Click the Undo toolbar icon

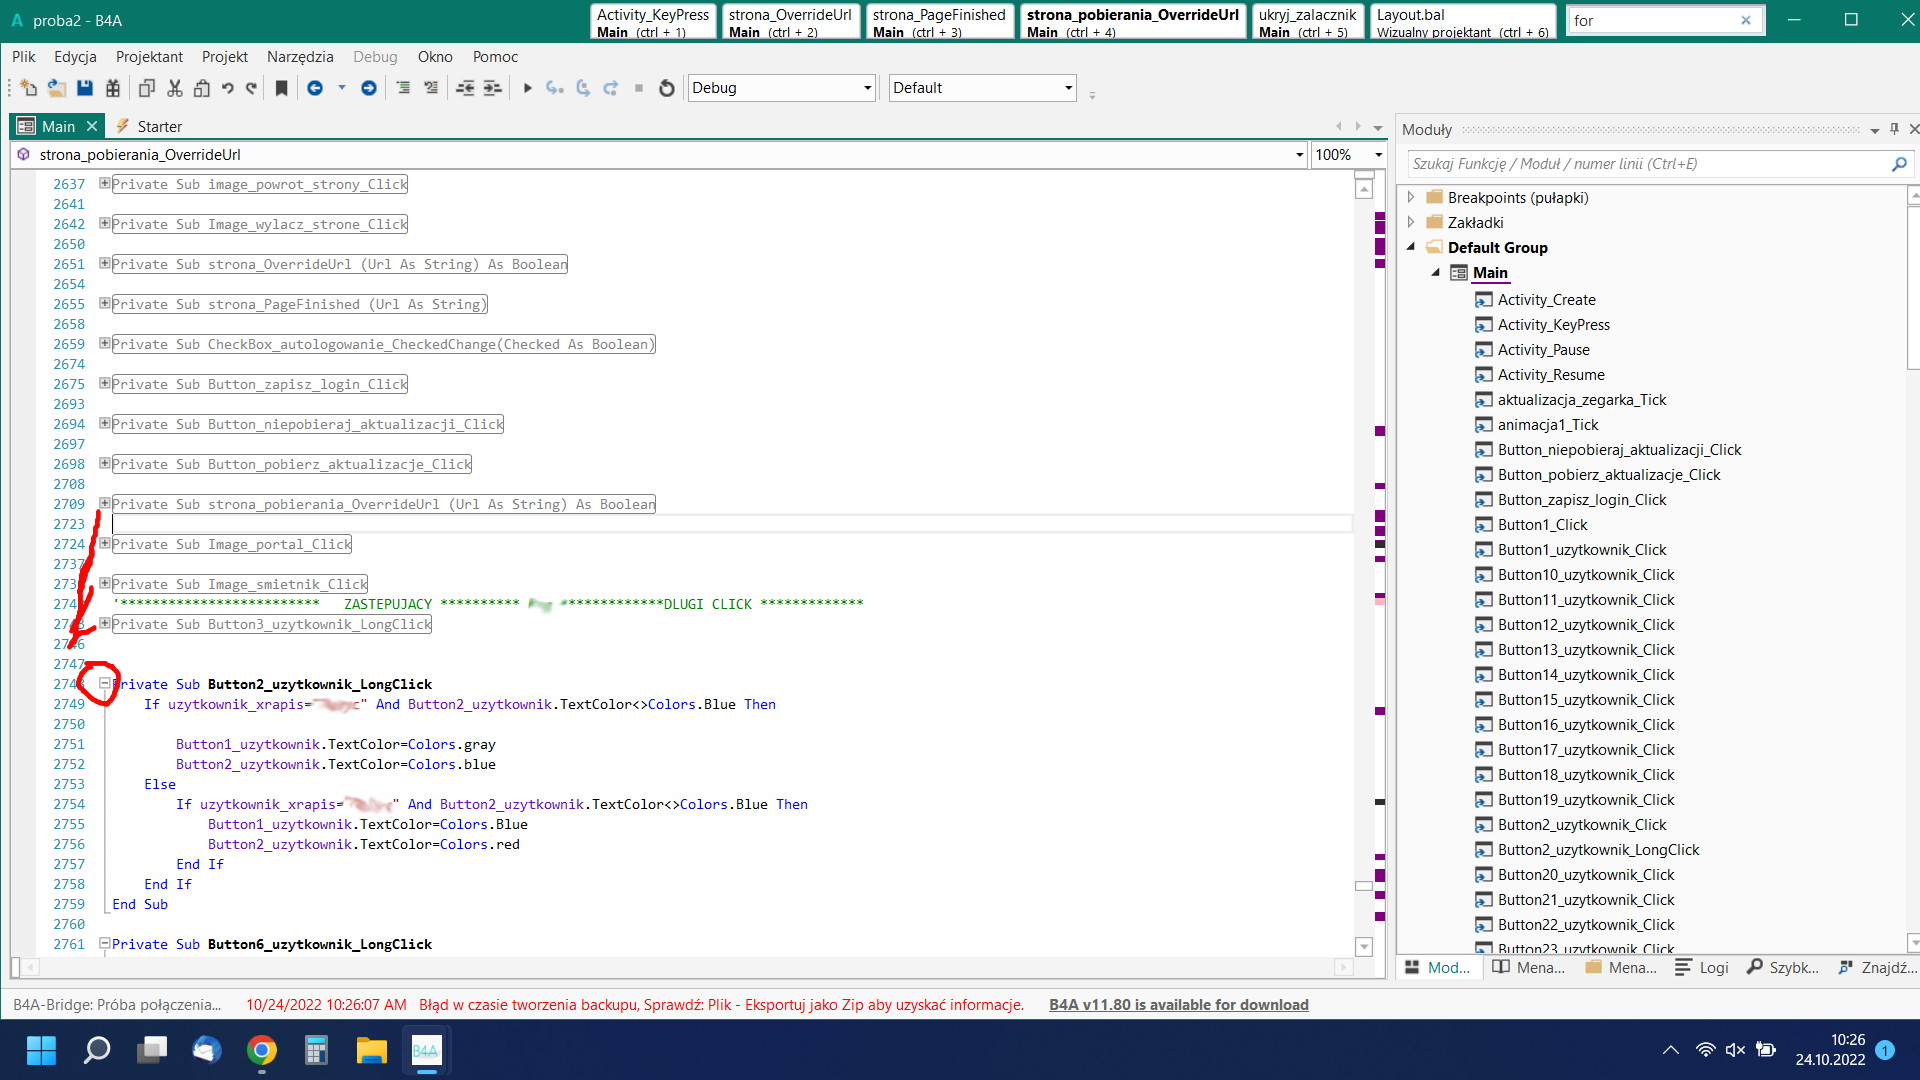228,88
